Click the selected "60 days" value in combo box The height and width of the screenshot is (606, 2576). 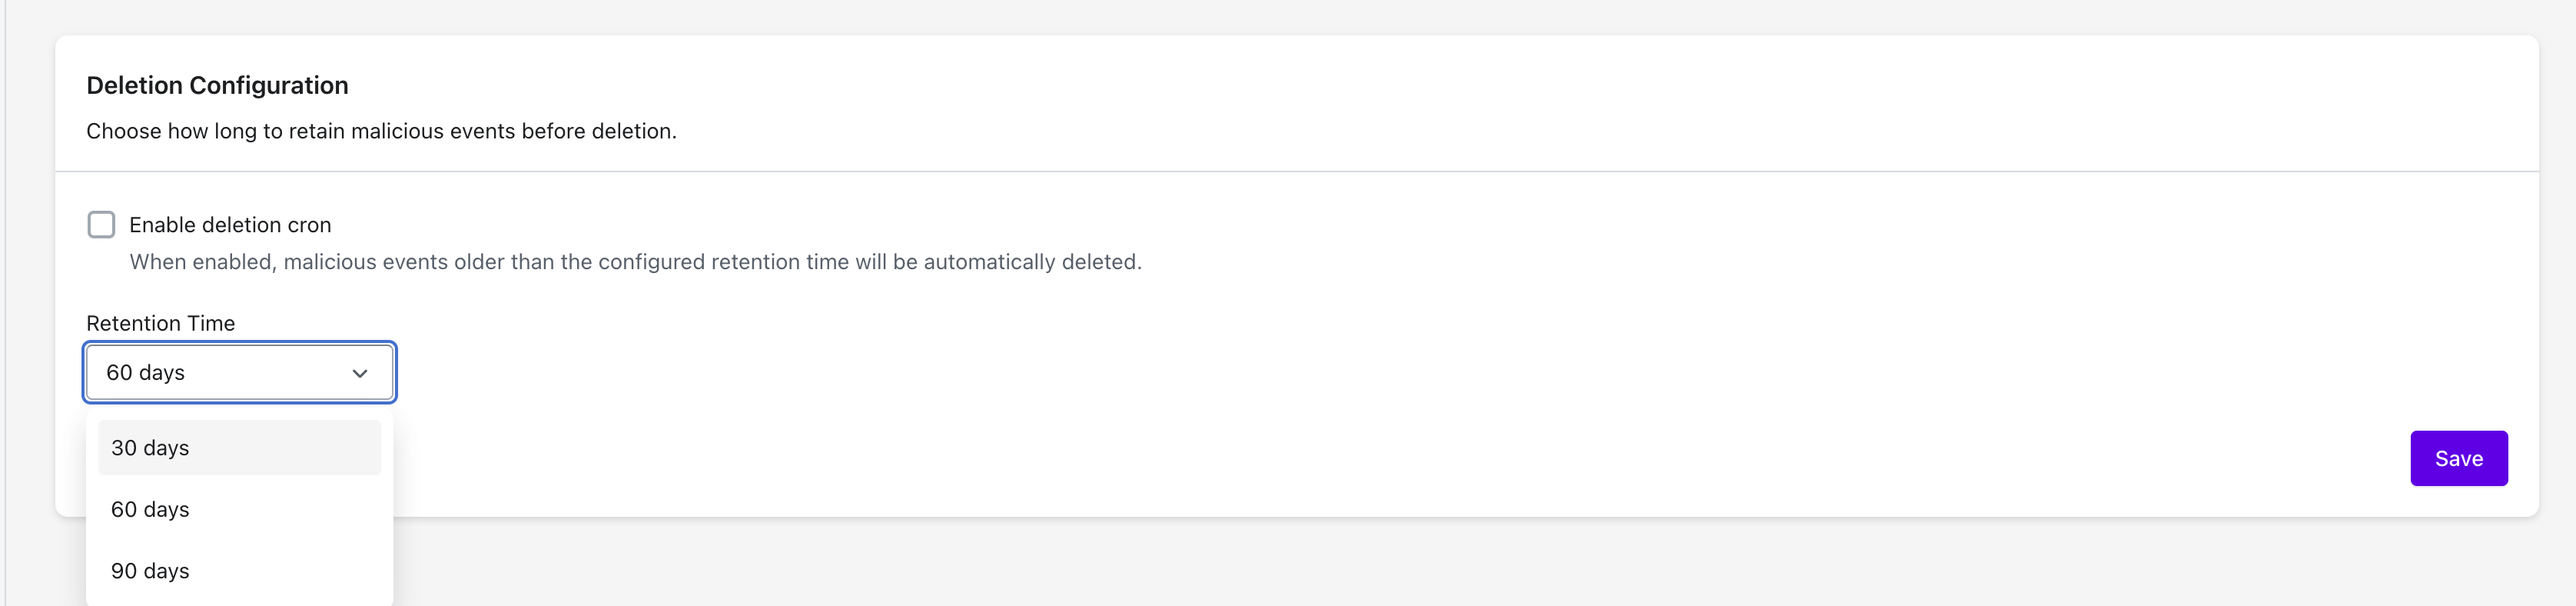tap(146, 373)
